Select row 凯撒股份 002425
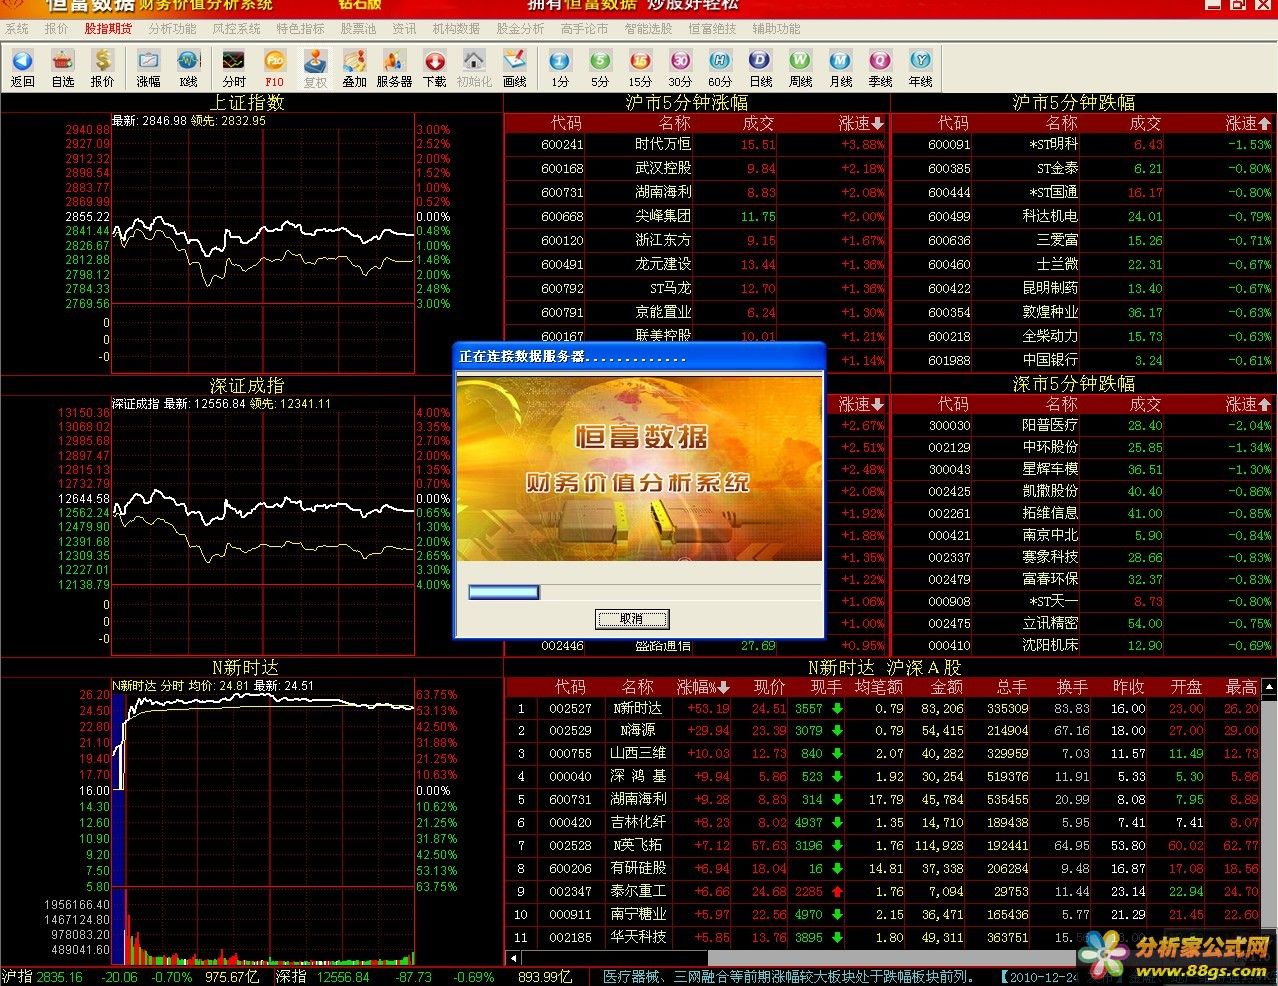Image resolution: width=1278 pixels, height=986 pixels. pos(1084,491)
